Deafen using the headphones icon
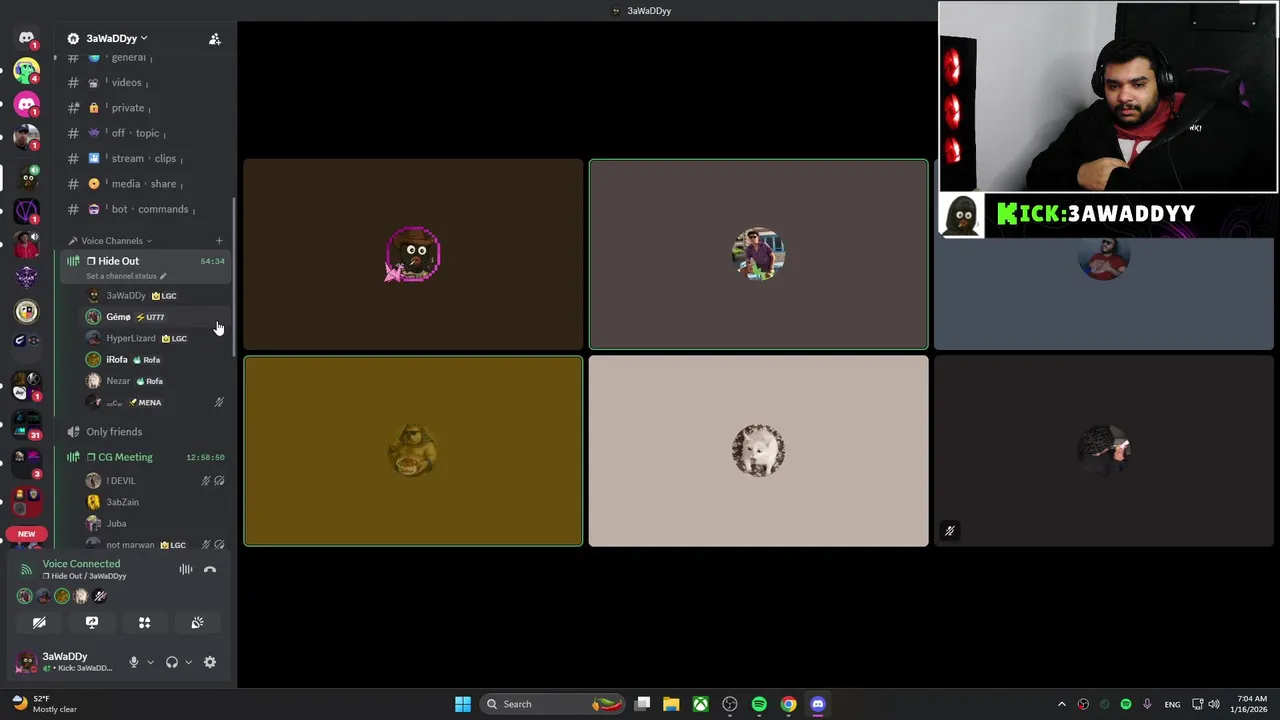Screen dimensions: 1280x720 [171, 662]
